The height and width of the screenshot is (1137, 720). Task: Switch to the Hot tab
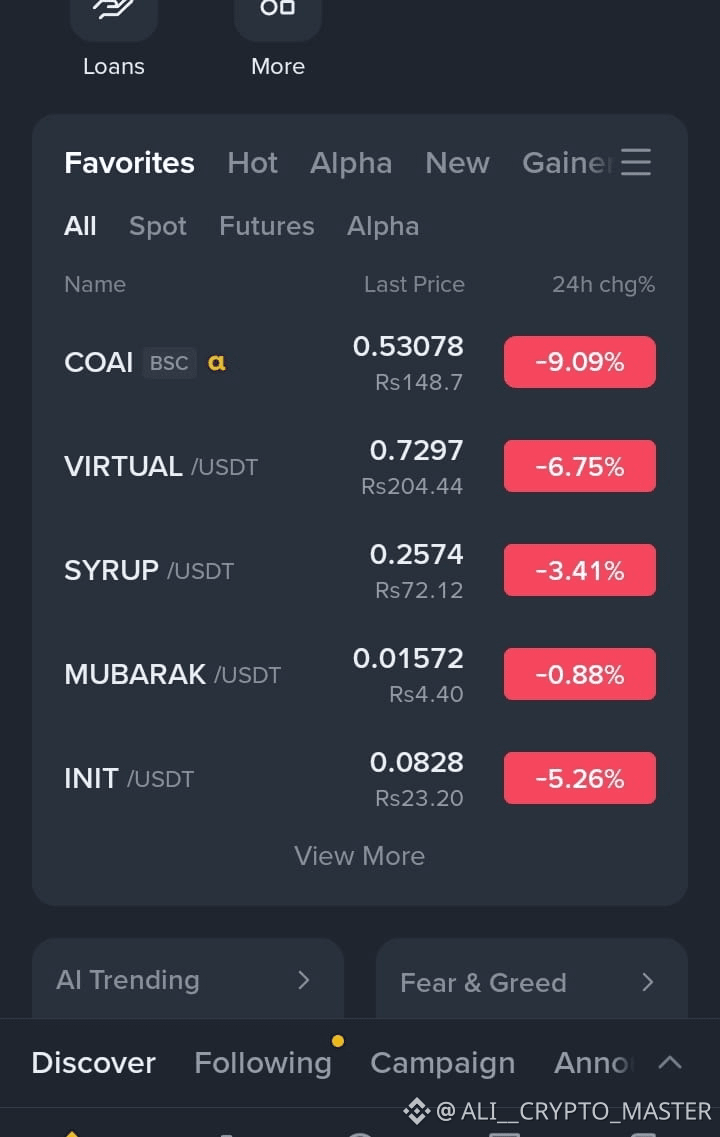tap(252, 163)
